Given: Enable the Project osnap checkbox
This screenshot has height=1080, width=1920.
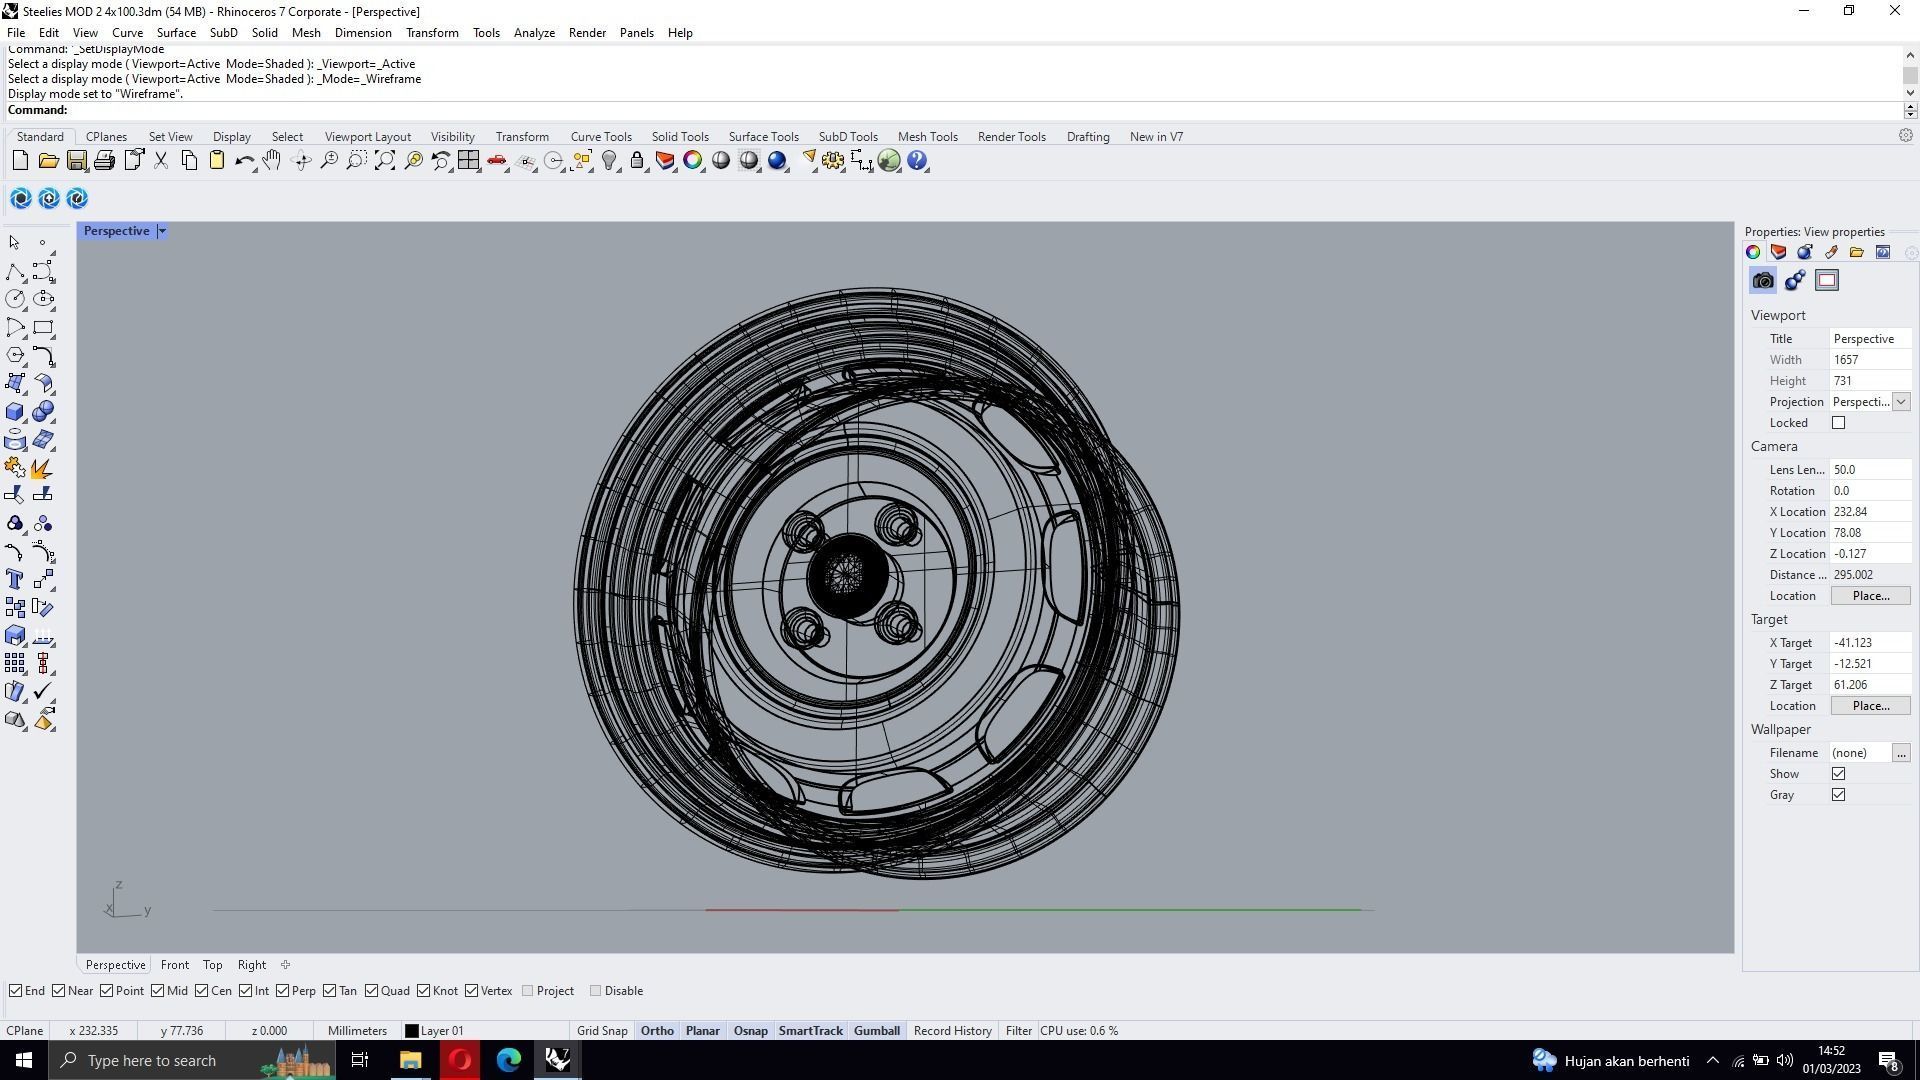Looking at the screenshot, I should tap(528, 991).
